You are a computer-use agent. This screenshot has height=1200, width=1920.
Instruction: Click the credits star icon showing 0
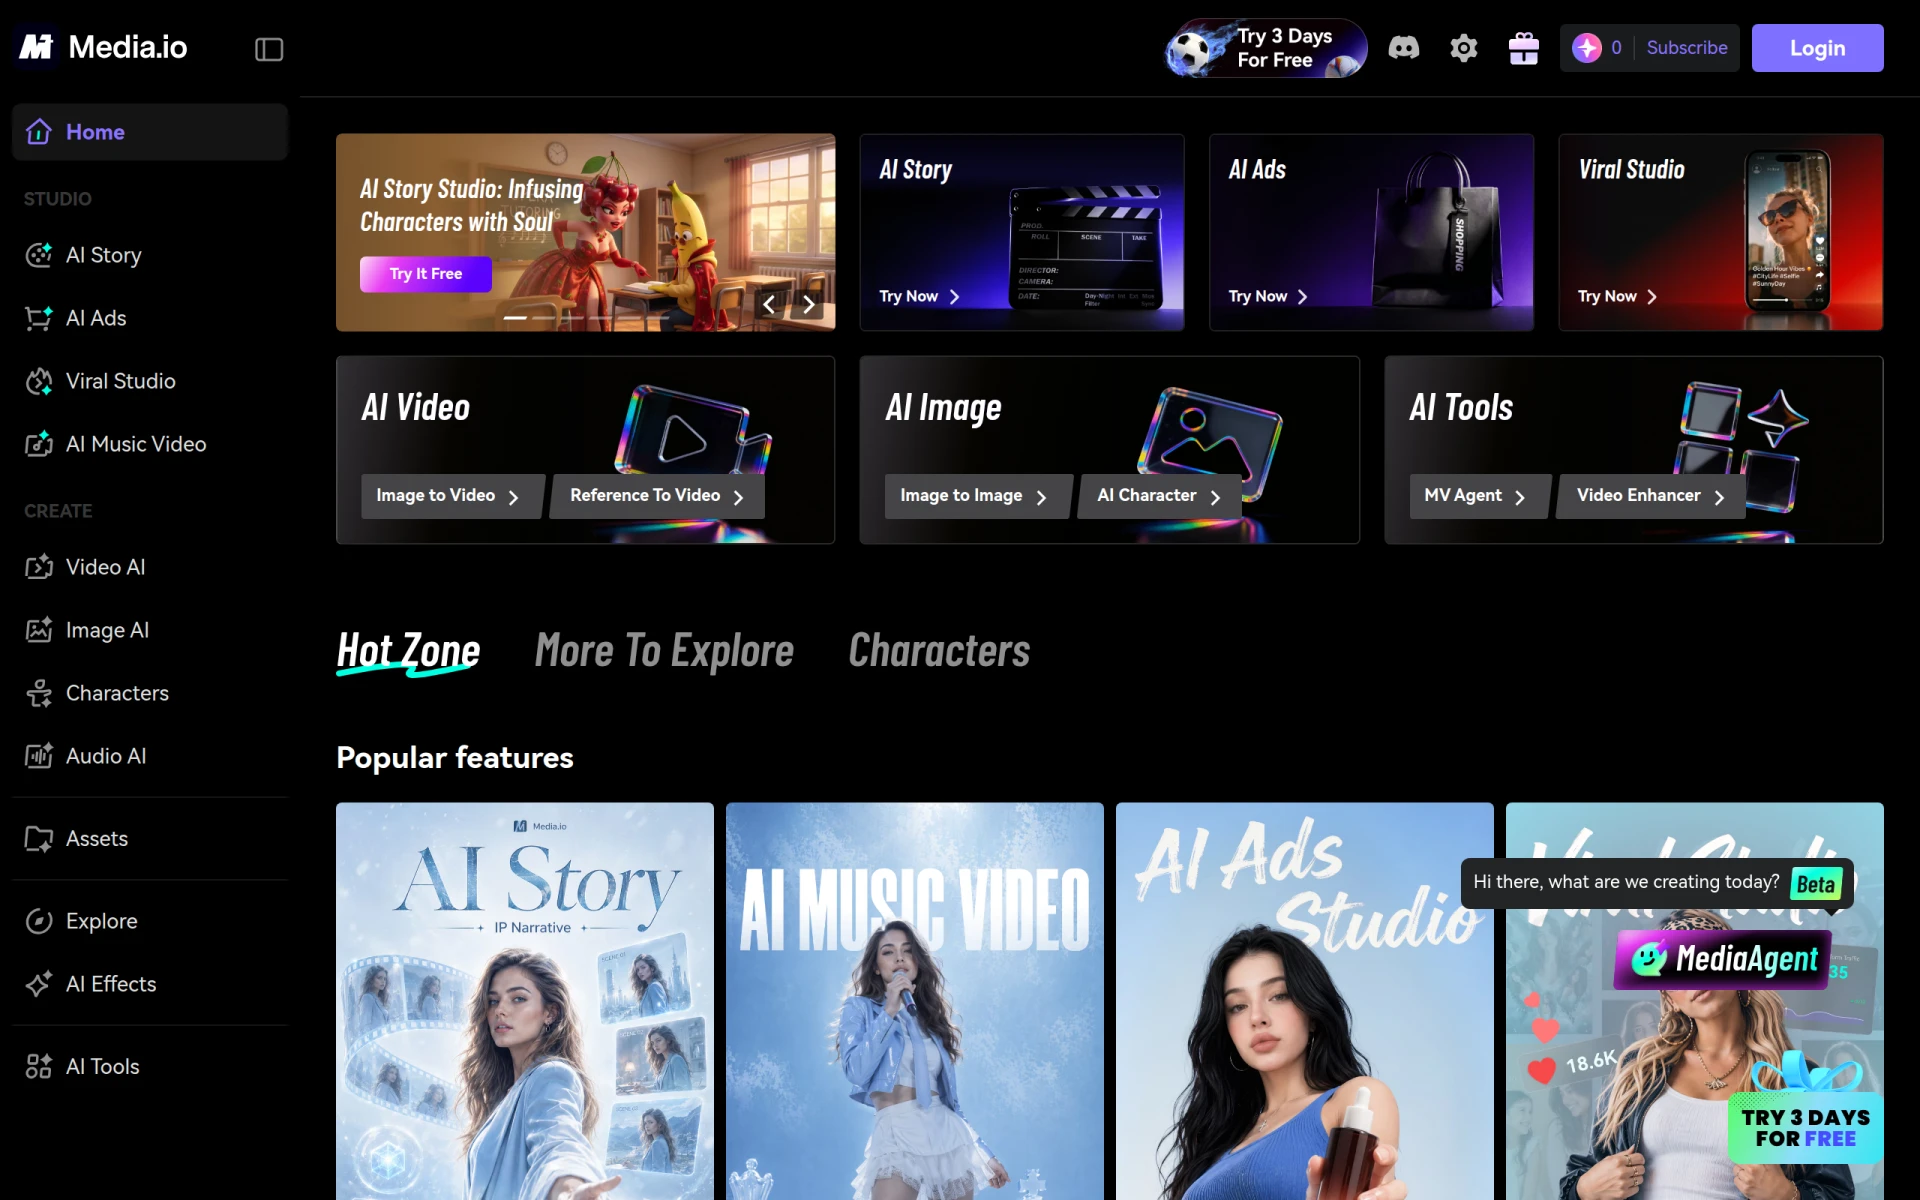click(x=1587, y=48)
